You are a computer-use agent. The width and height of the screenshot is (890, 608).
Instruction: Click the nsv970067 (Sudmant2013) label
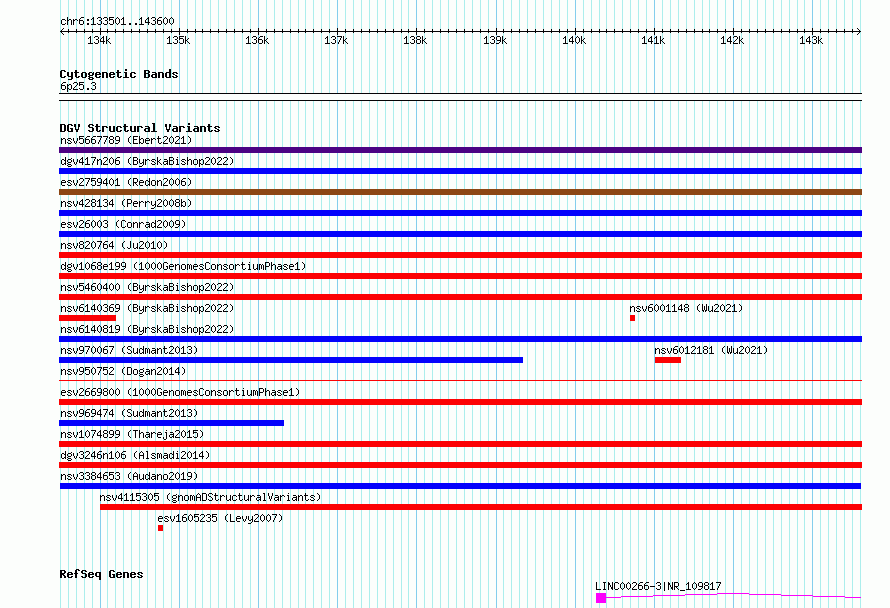coord(129,350)
